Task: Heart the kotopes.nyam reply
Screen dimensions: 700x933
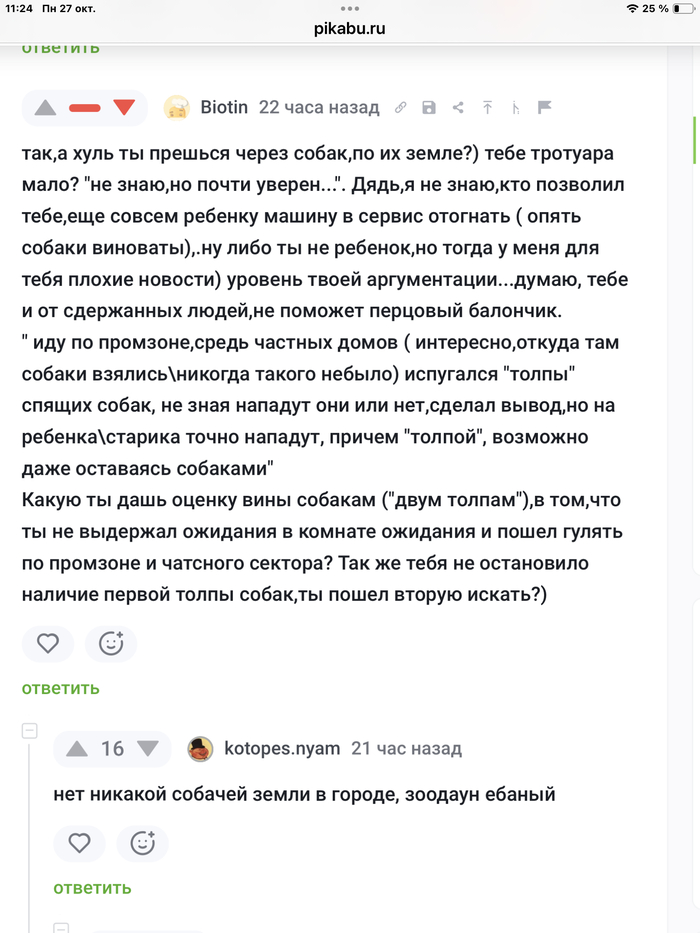Action: 79,844
